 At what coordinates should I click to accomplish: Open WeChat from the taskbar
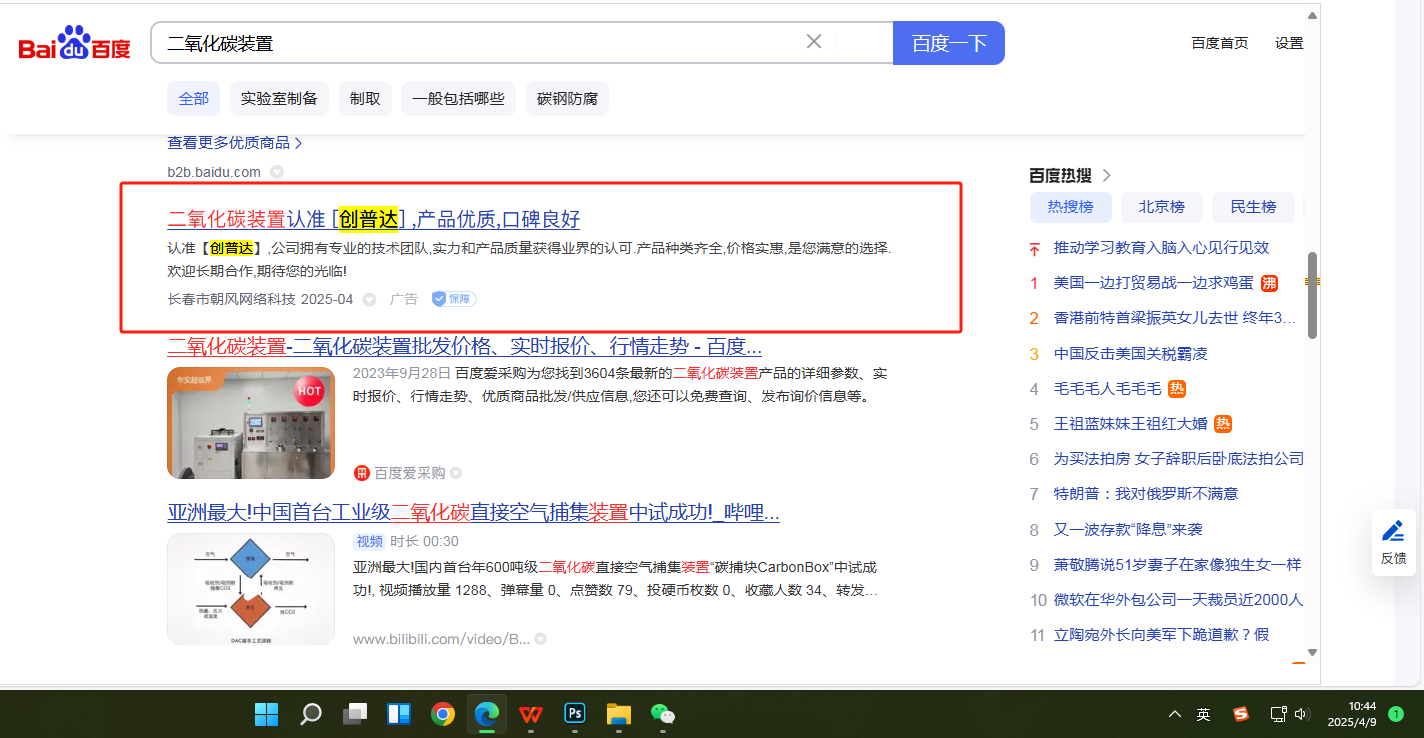coord(662,714)
